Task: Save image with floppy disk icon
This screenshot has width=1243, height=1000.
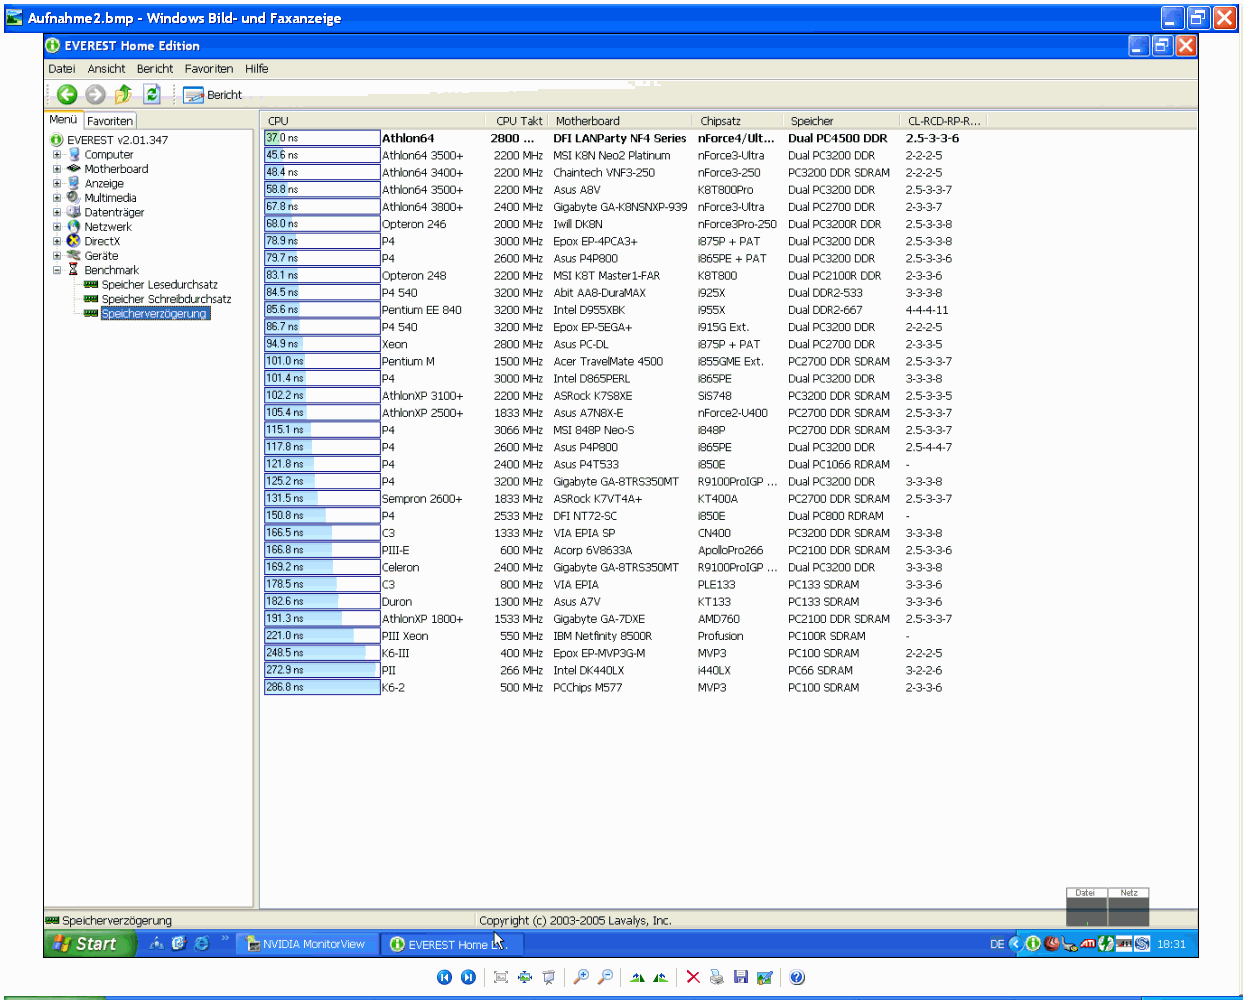Action: tap(740, 977)
